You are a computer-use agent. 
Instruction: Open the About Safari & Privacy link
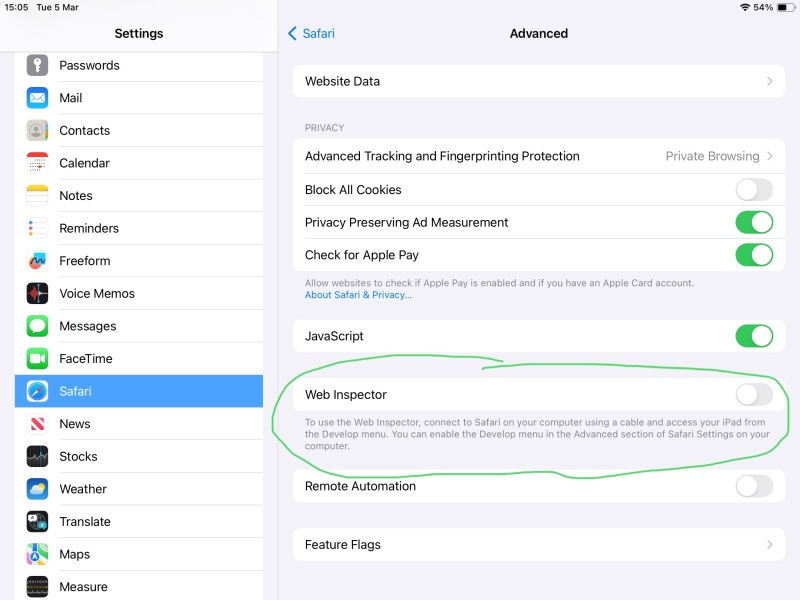coord(358,295)
